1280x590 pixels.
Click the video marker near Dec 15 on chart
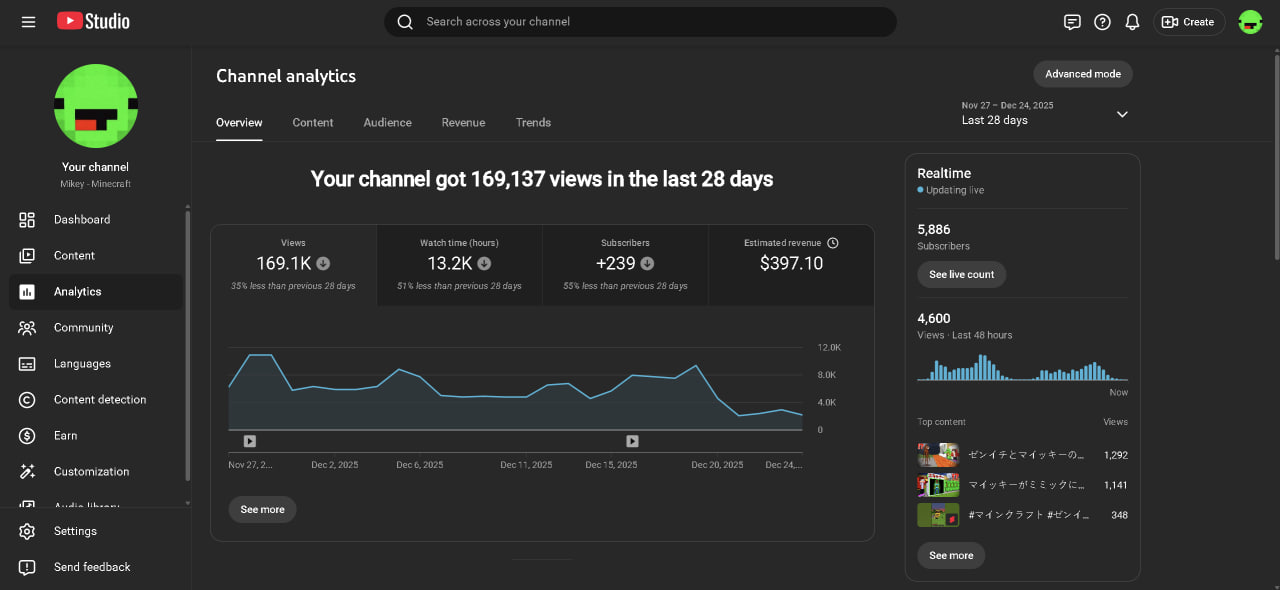click(632, 441)
